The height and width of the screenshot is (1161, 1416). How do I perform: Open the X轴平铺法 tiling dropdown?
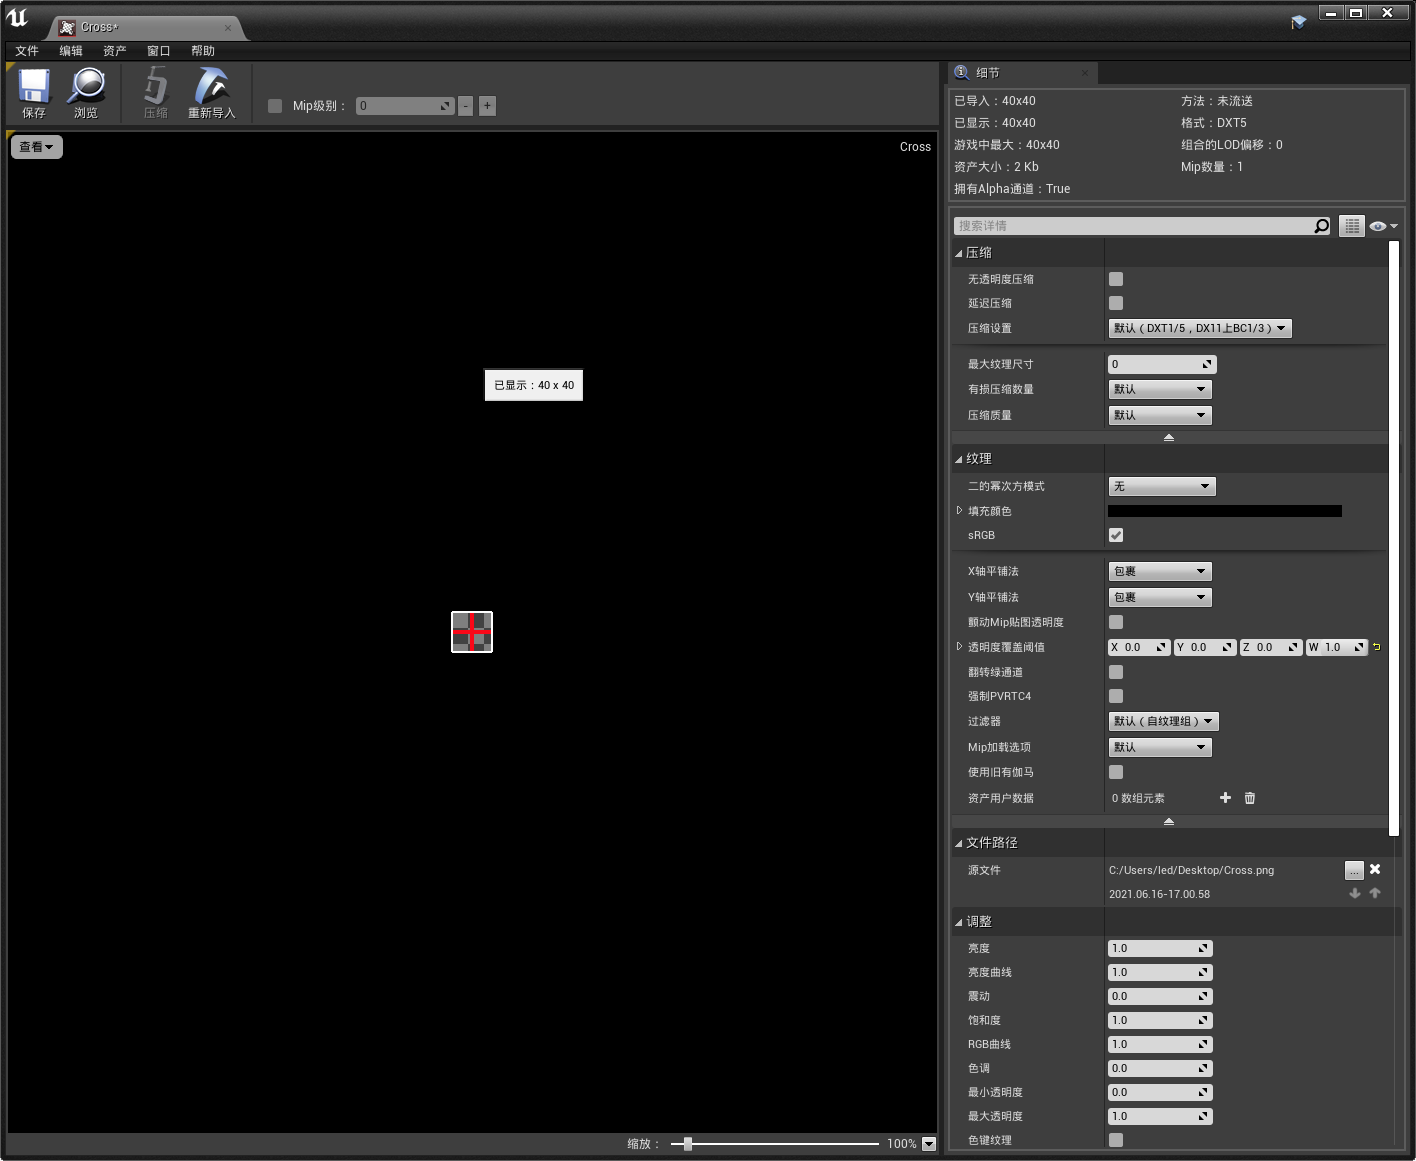point(1159,571)
